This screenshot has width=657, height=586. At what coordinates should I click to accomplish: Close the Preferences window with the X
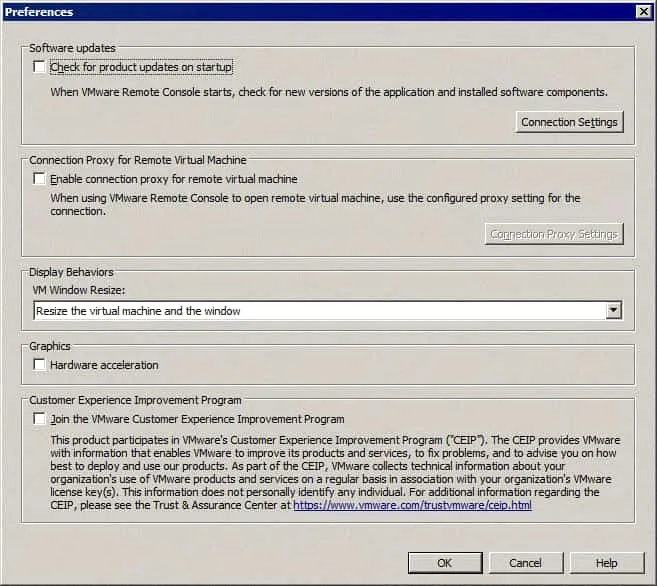641,11
